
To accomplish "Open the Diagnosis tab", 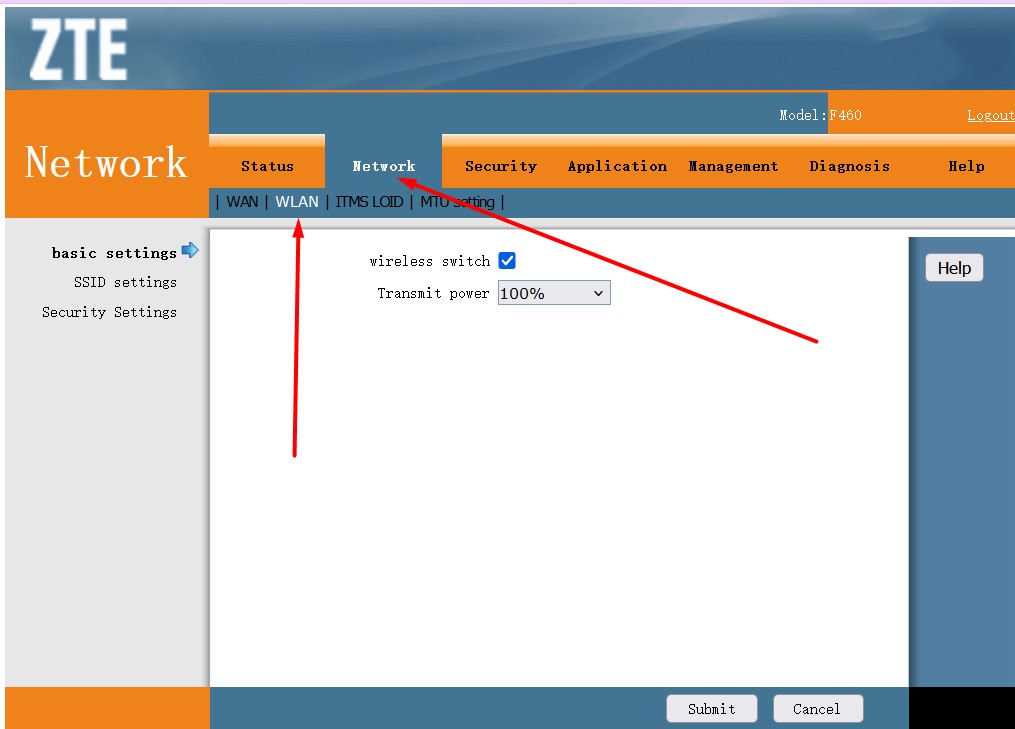I will [849, 166].
